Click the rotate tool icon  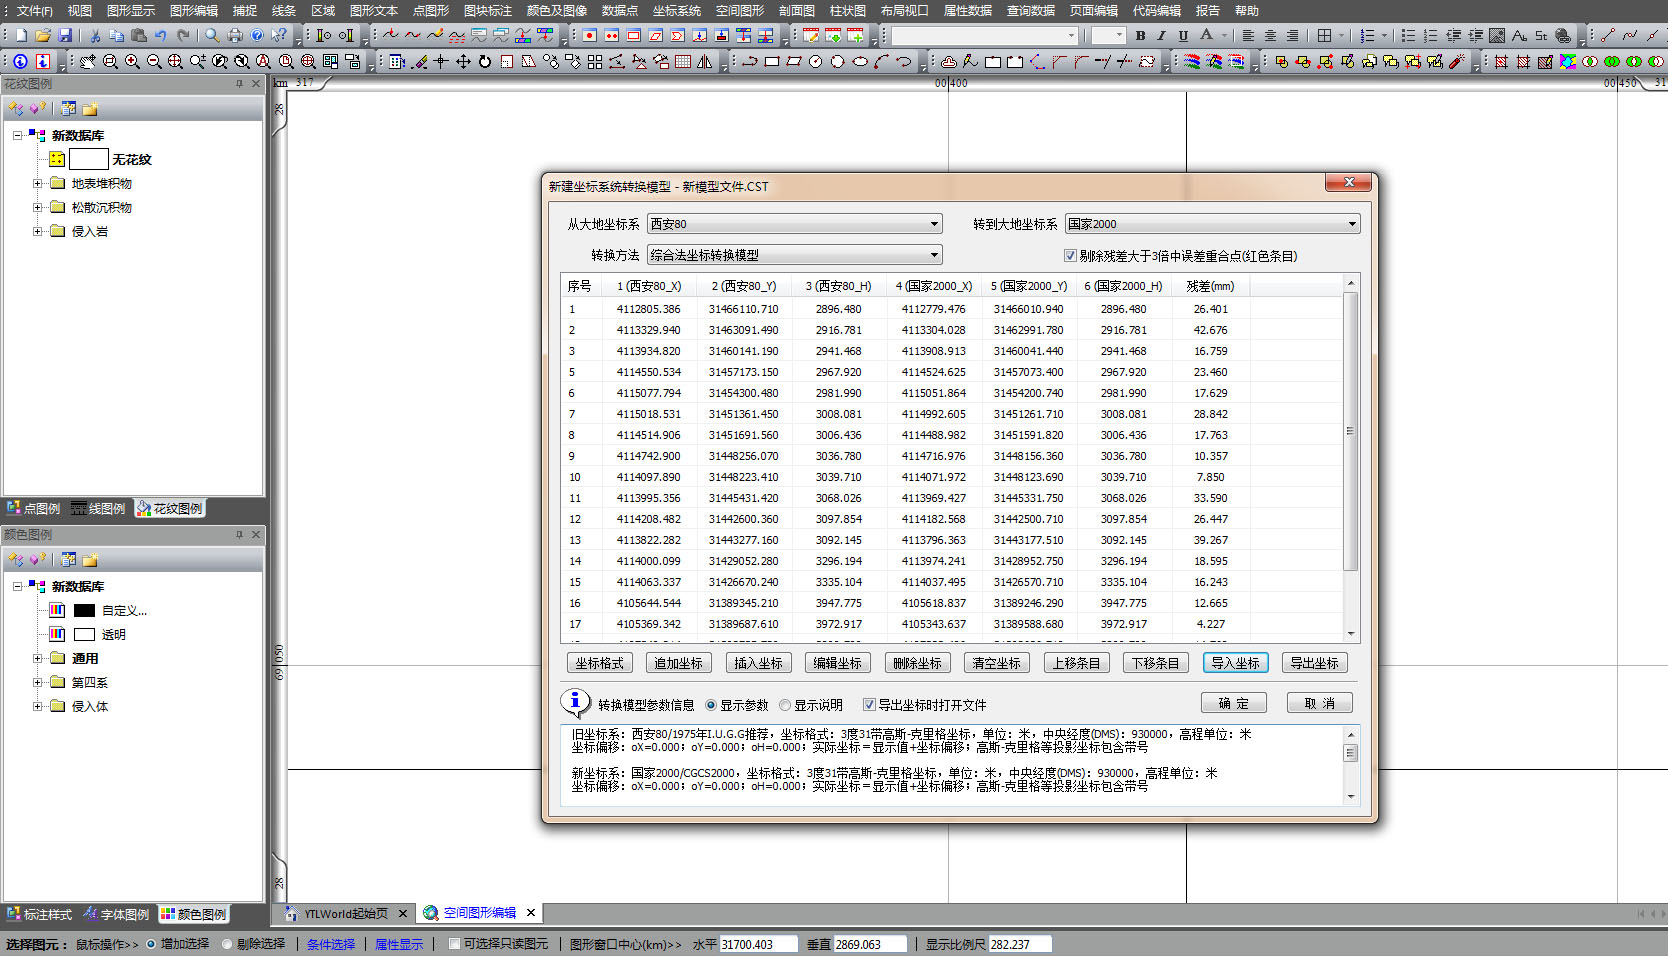[485, 61]
